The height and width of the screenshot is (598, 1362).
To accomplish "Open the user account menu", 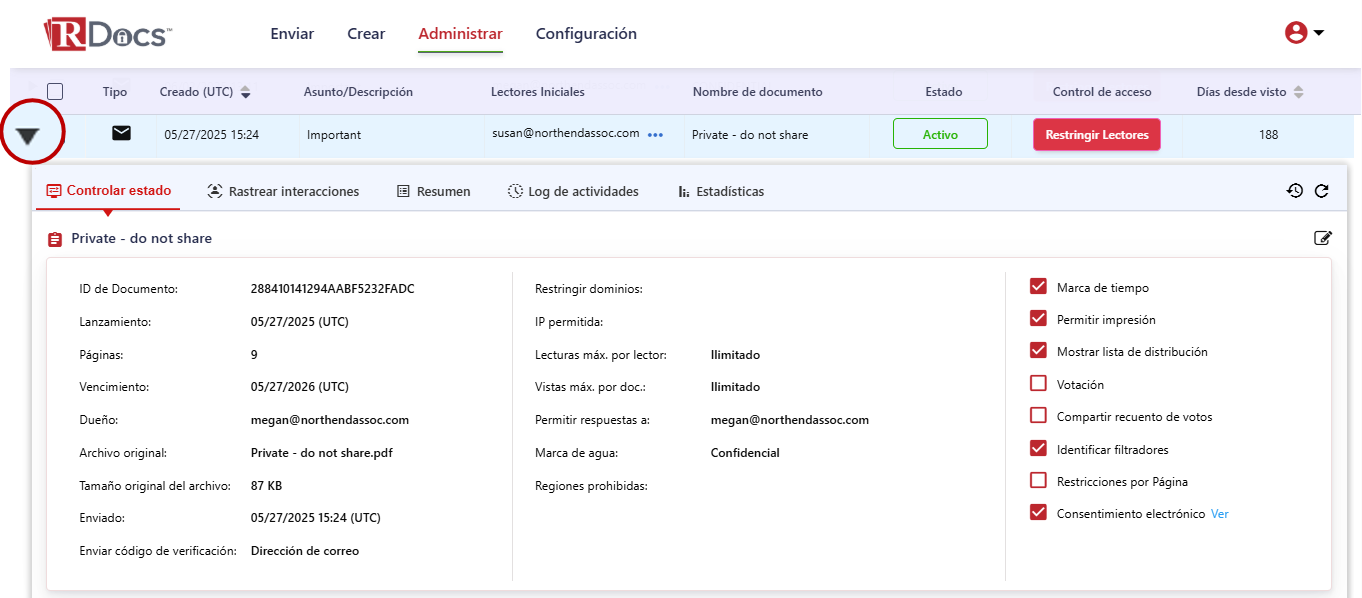I will point(1304,33).
